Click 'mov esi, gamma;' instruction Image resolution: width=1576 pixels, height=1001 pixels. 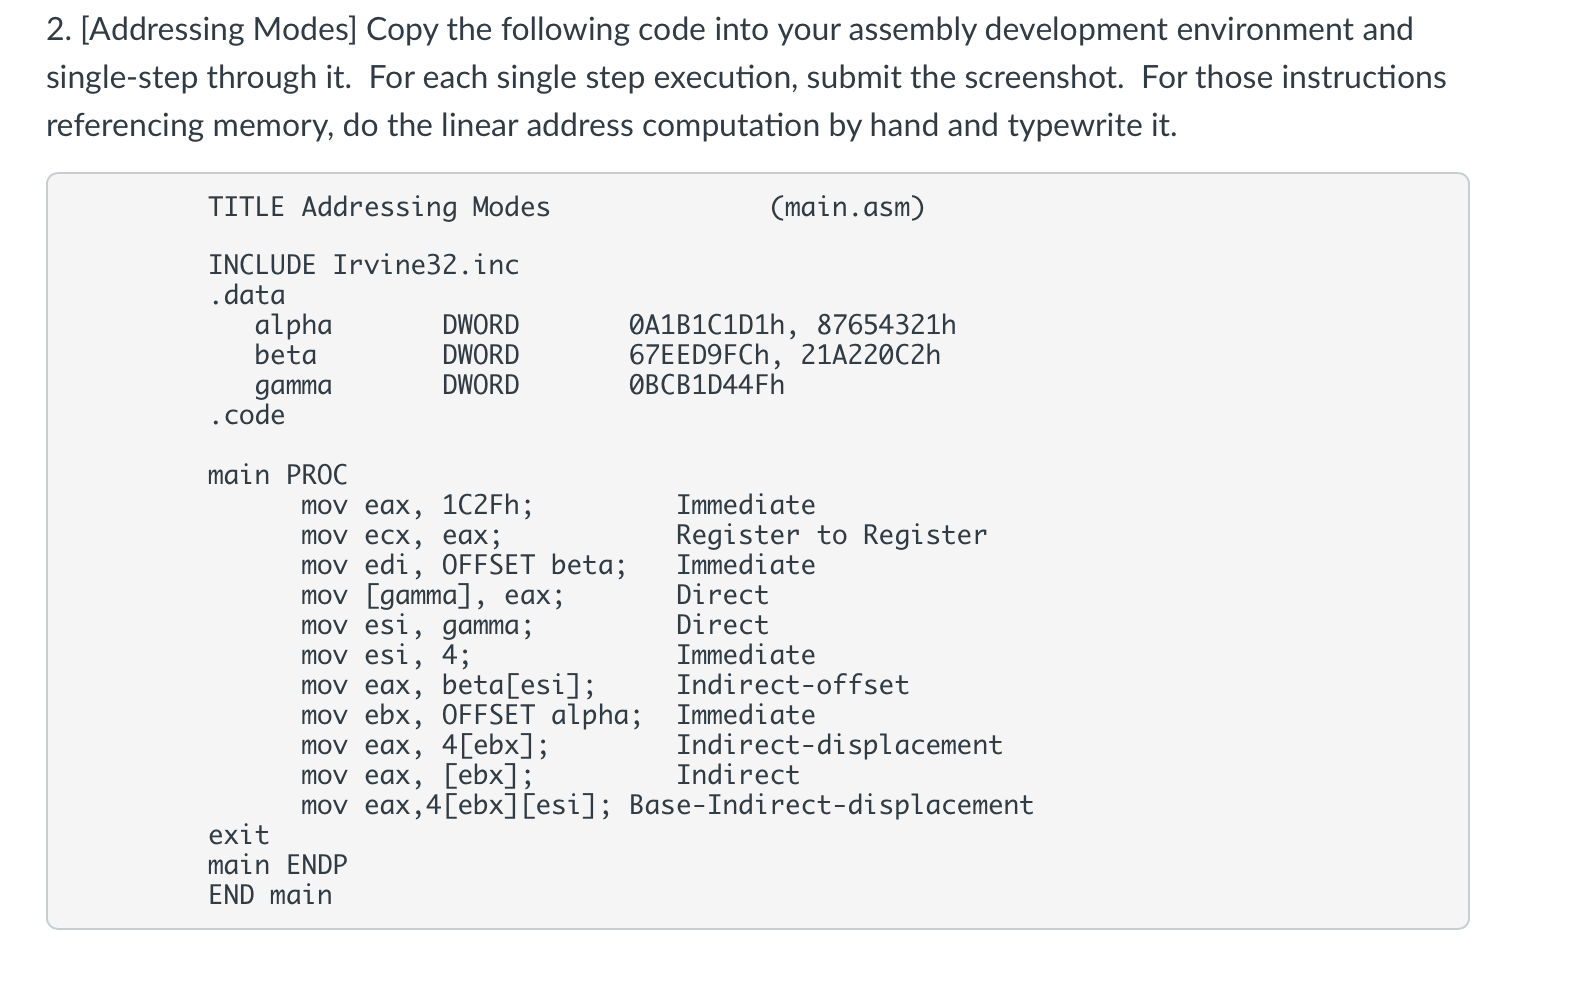coord(418,626)
